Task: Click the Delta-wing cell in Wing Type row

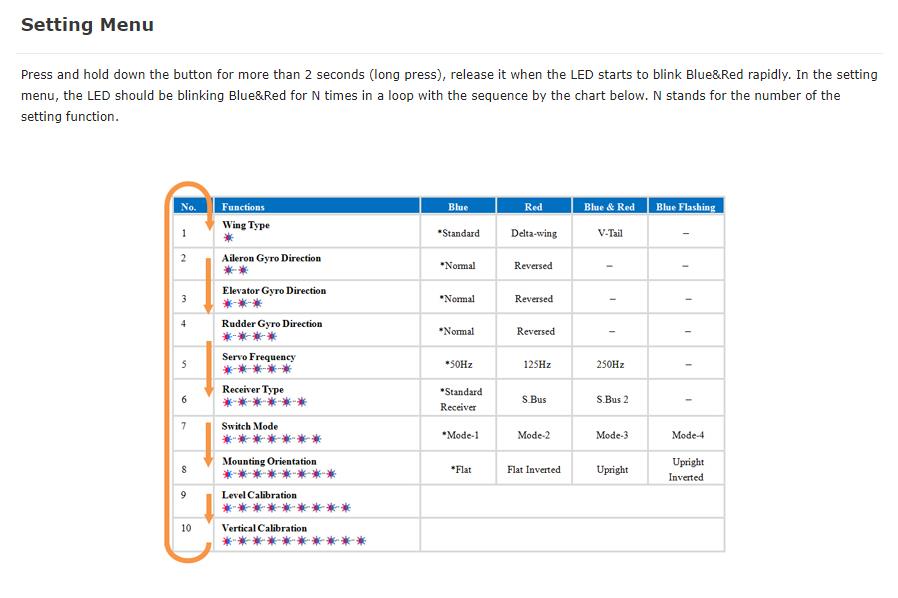Action: pos(534,233)
